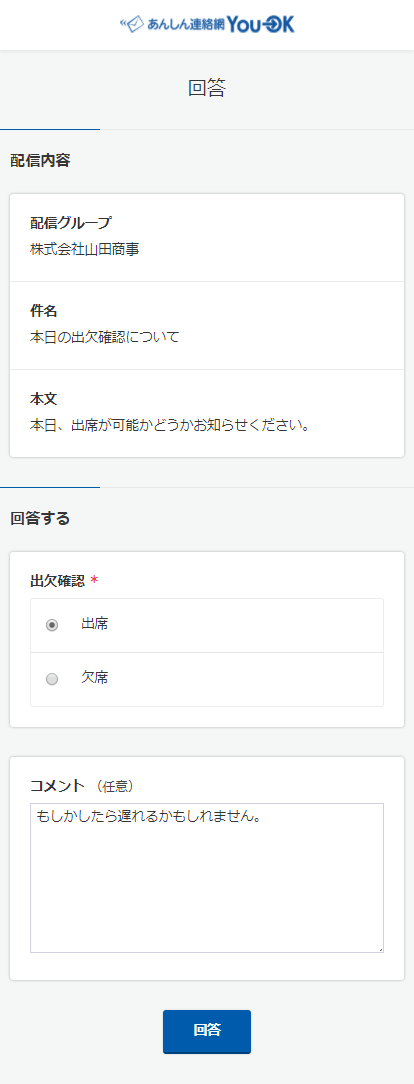Click inside the コメント text area
The height and width of the screenshot is (1084, 414).
point(207,878)
